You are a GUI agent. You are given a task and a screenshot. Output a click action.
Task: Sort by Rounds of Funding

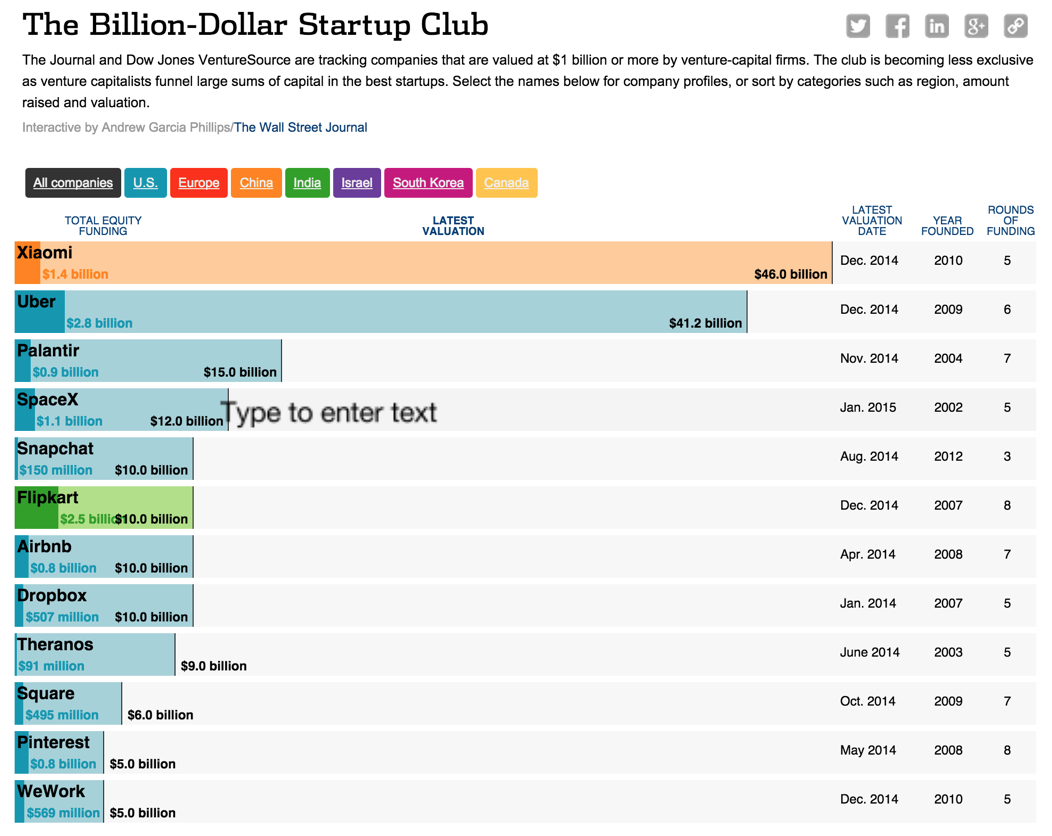(1010, 221)
